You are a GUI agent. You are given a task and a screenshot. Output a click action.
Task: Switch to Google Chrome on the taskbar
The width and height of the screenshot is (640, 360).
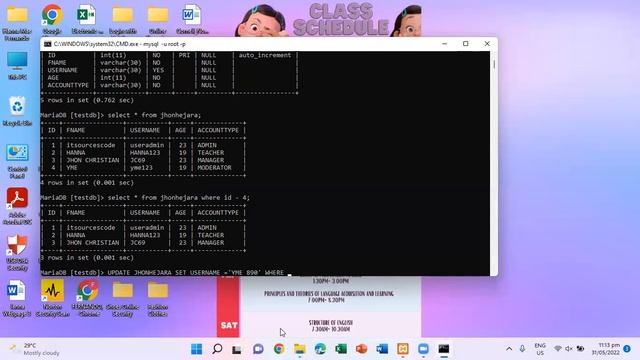pos(279,349)
